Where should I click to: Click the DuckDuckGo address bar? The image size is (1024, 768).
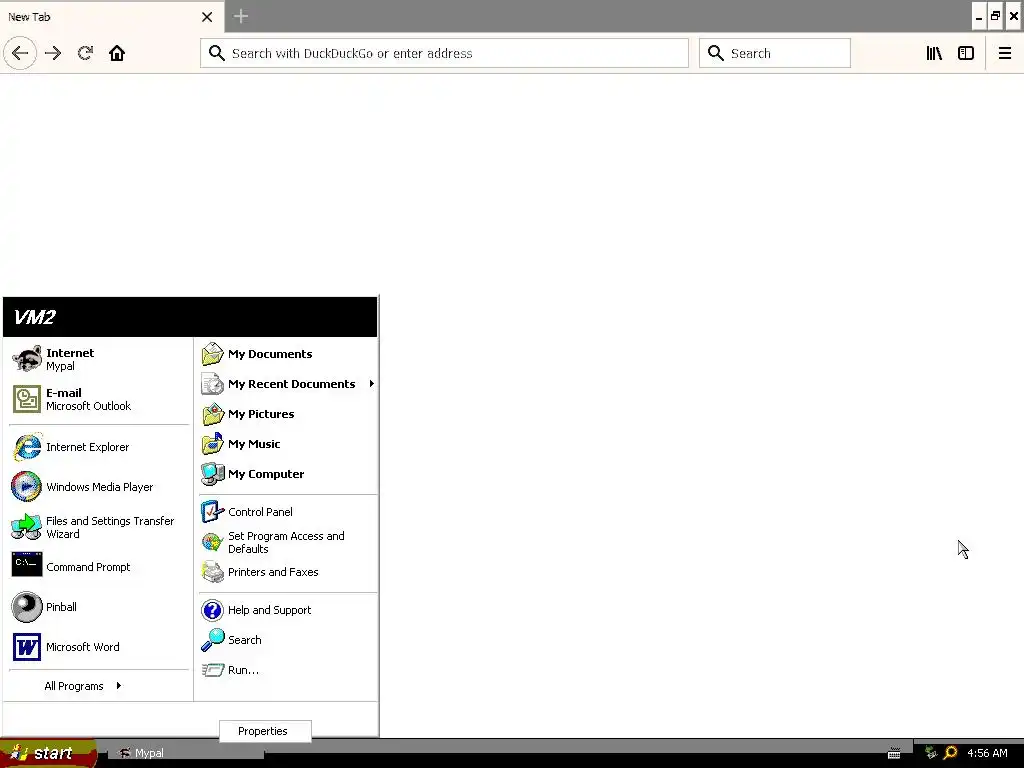[444, 53]
